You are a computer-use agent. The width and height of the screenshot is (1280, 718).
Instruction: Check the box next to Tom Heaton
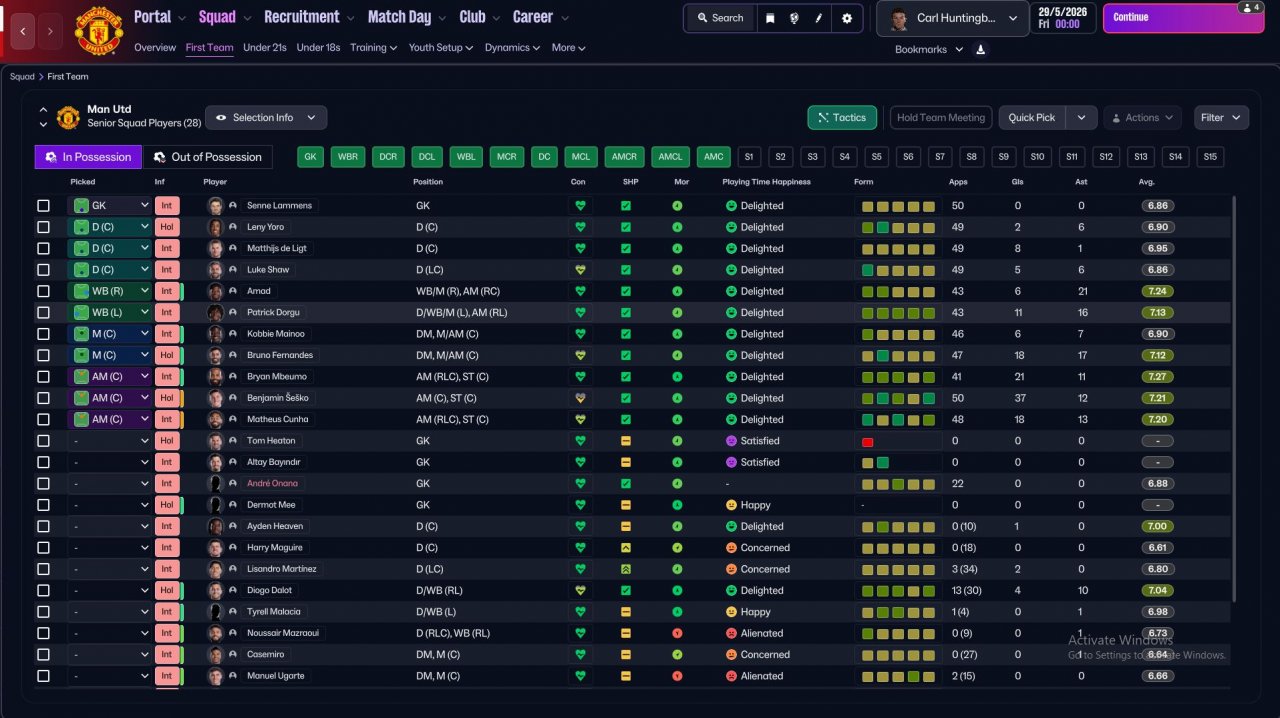click(x=43, y=441)
